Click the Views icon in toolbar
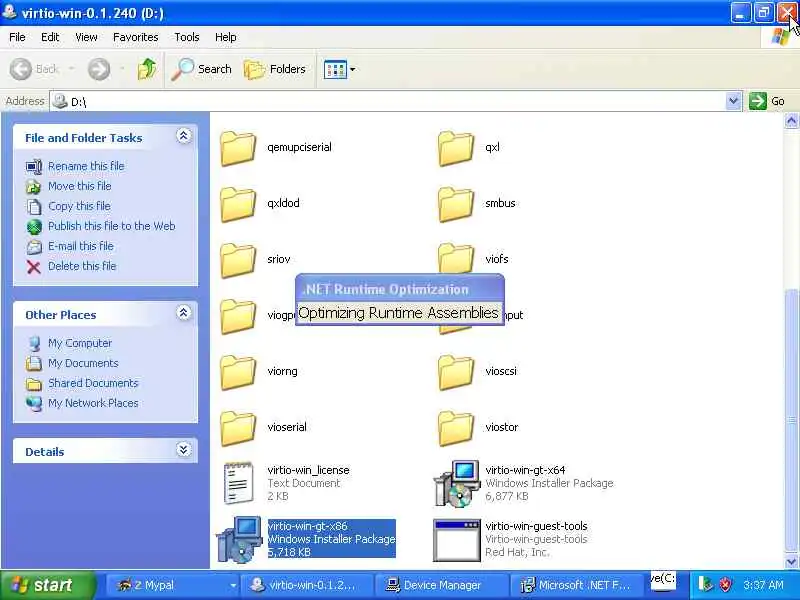Viewport: 800px width, 600px height. pos(335,69)
